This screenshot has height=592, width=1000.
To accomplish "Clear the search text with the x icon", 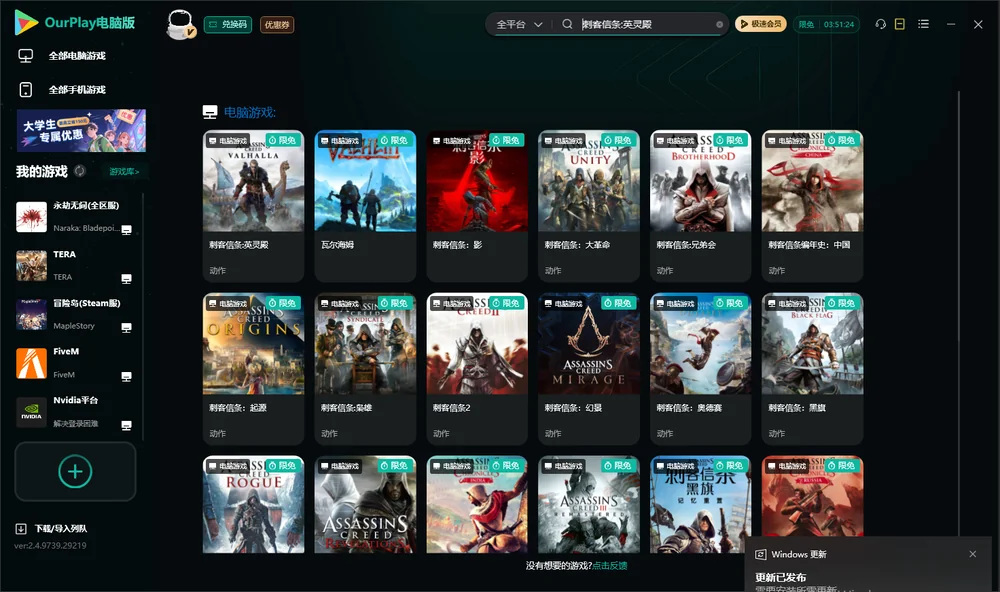I will 719,24.
